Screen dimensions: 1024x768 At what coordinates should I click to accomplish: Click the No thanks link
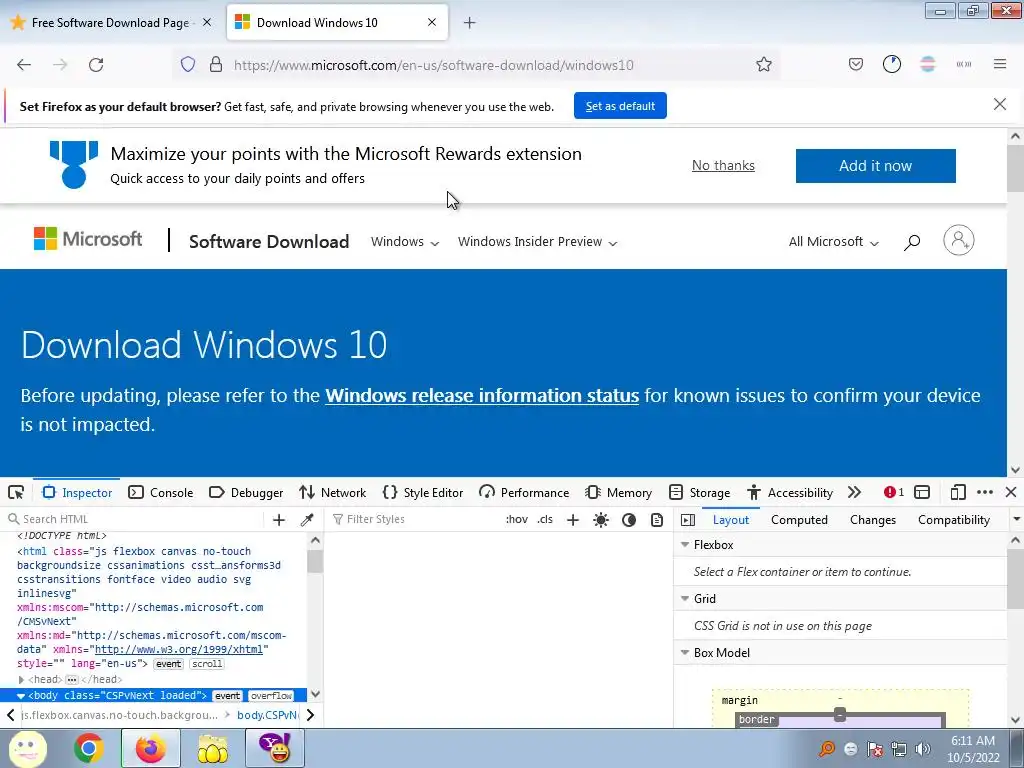(x=723, y=166)
